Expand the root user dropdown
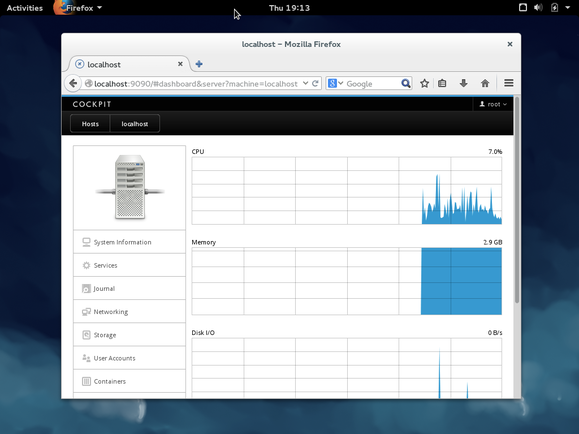 click(x=493, y=104)
